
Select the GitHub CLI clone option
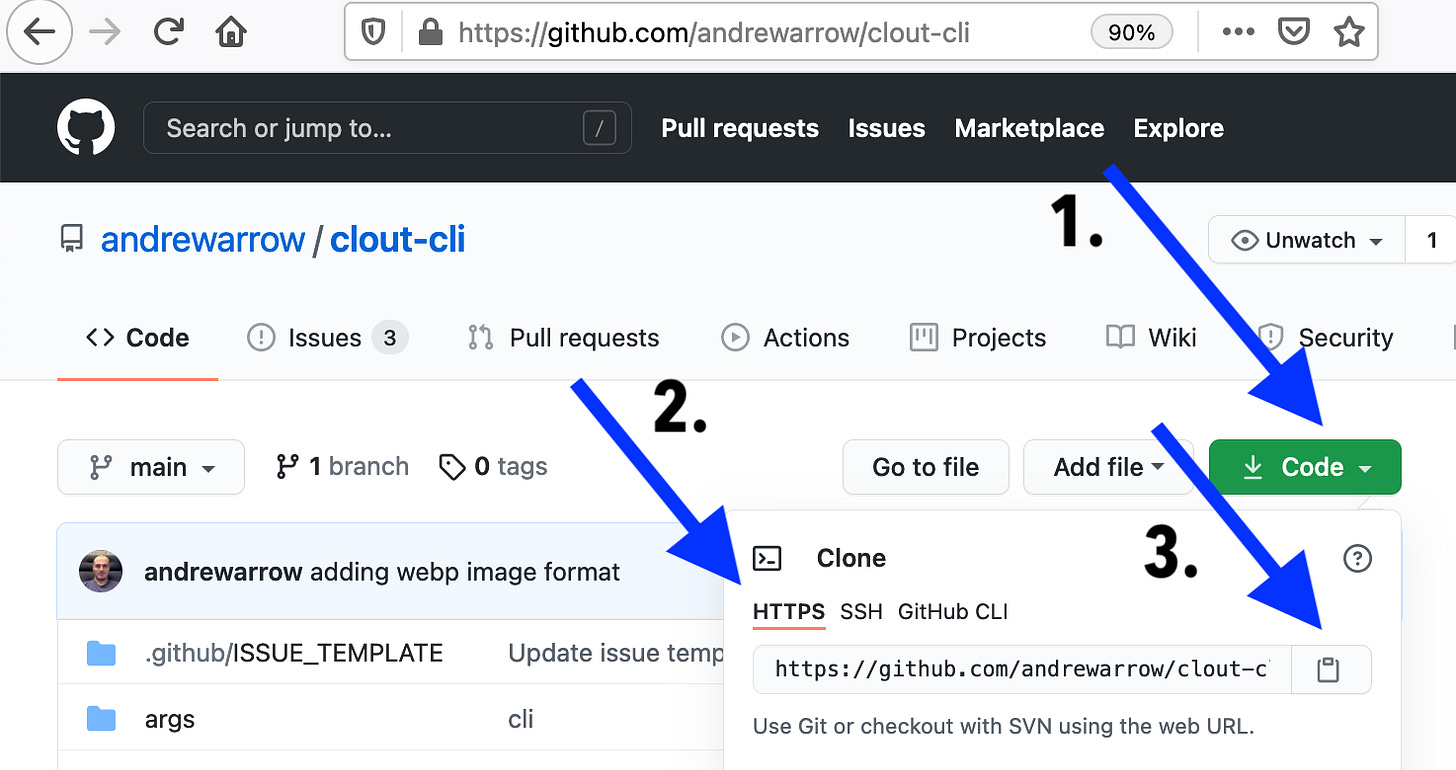point(953,611)
